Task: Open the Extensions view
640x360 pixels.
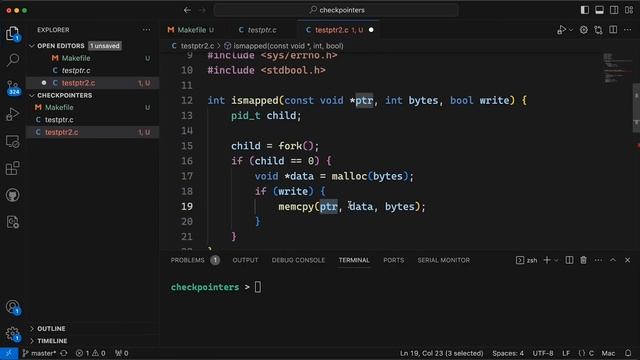Action: click(13, 168)
